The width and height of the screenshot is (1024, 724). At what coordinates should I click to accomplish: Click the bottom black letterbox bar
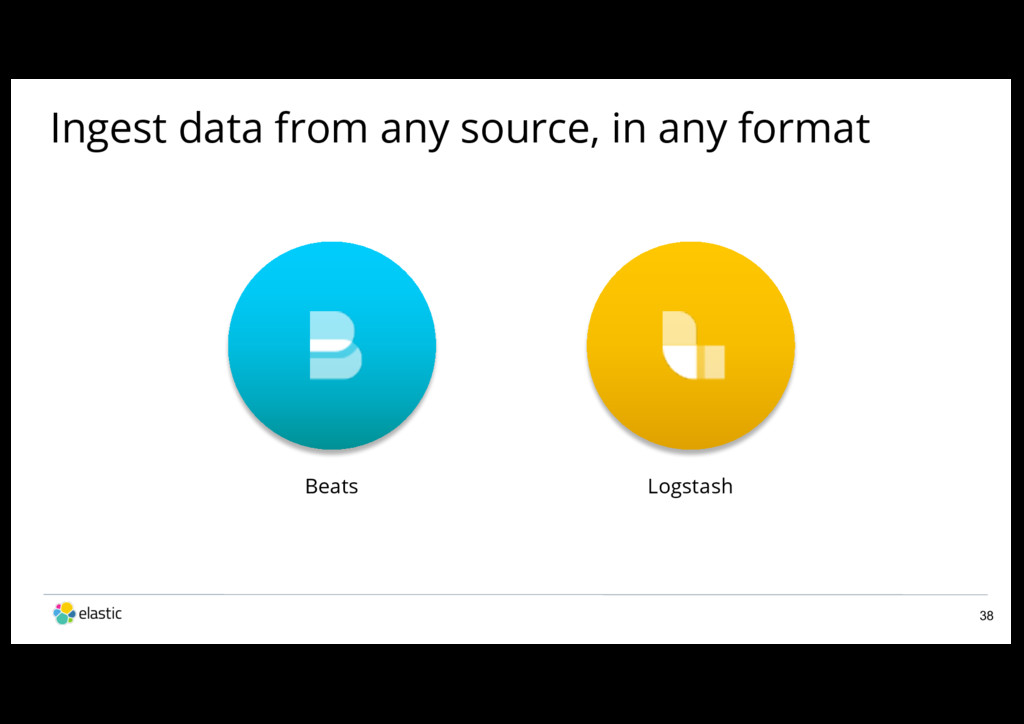pos(512,684)
